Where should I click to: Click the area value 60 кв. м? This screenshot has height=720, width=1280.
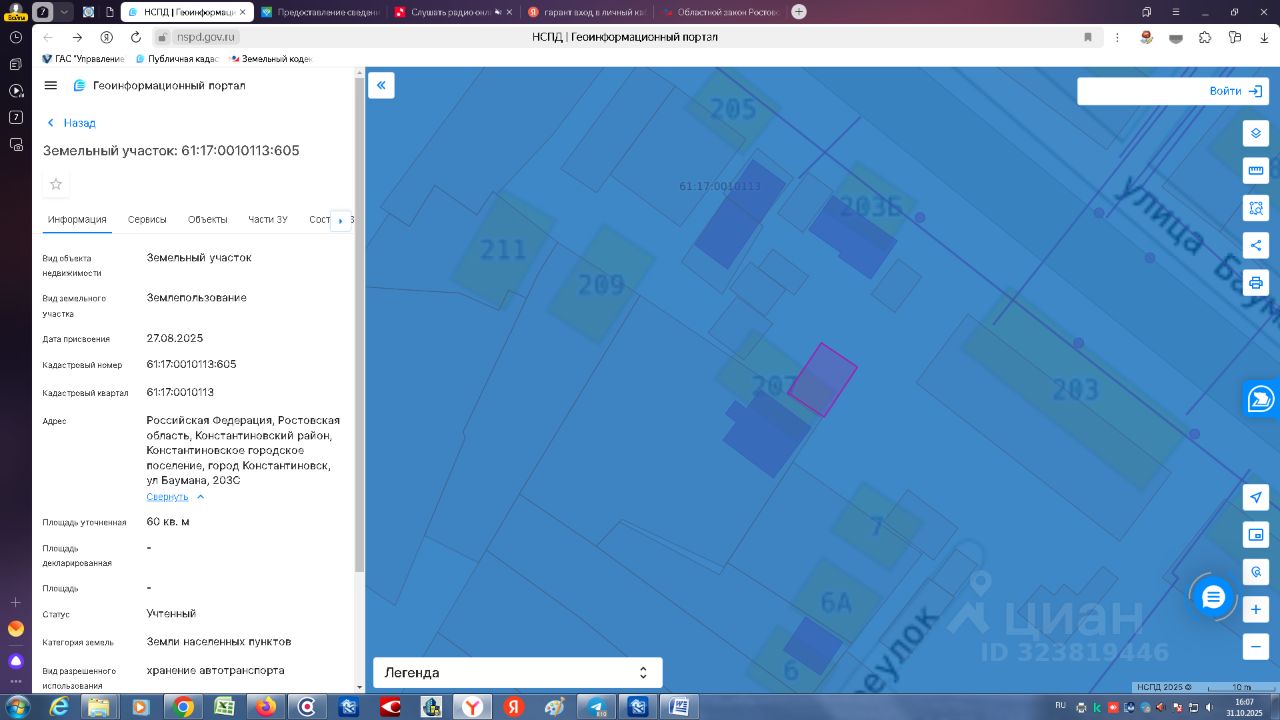pyautogui.click(x=168, y=522)
